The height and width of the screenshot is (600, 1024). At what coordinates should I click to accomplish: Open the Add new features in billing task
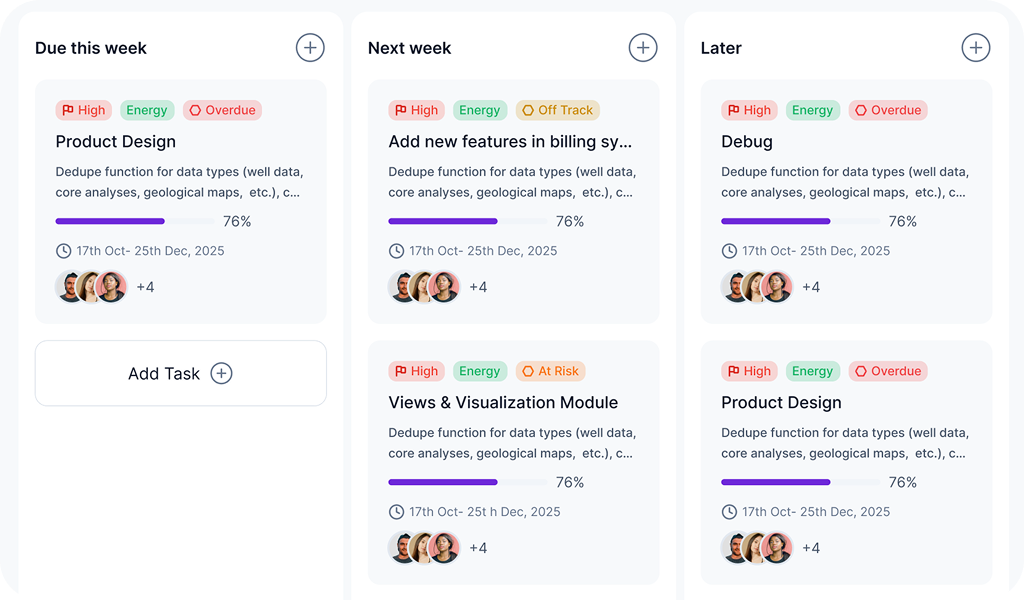pyautogui.click(x=510, y=141)
